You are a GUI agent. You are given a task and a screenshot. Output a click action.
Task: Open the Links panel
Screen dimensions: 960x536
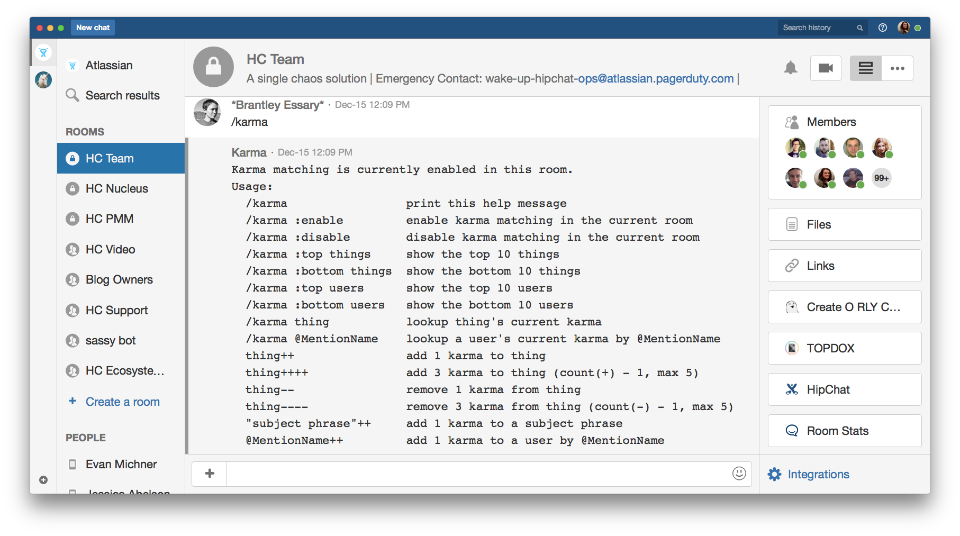(x=844, y=266)
